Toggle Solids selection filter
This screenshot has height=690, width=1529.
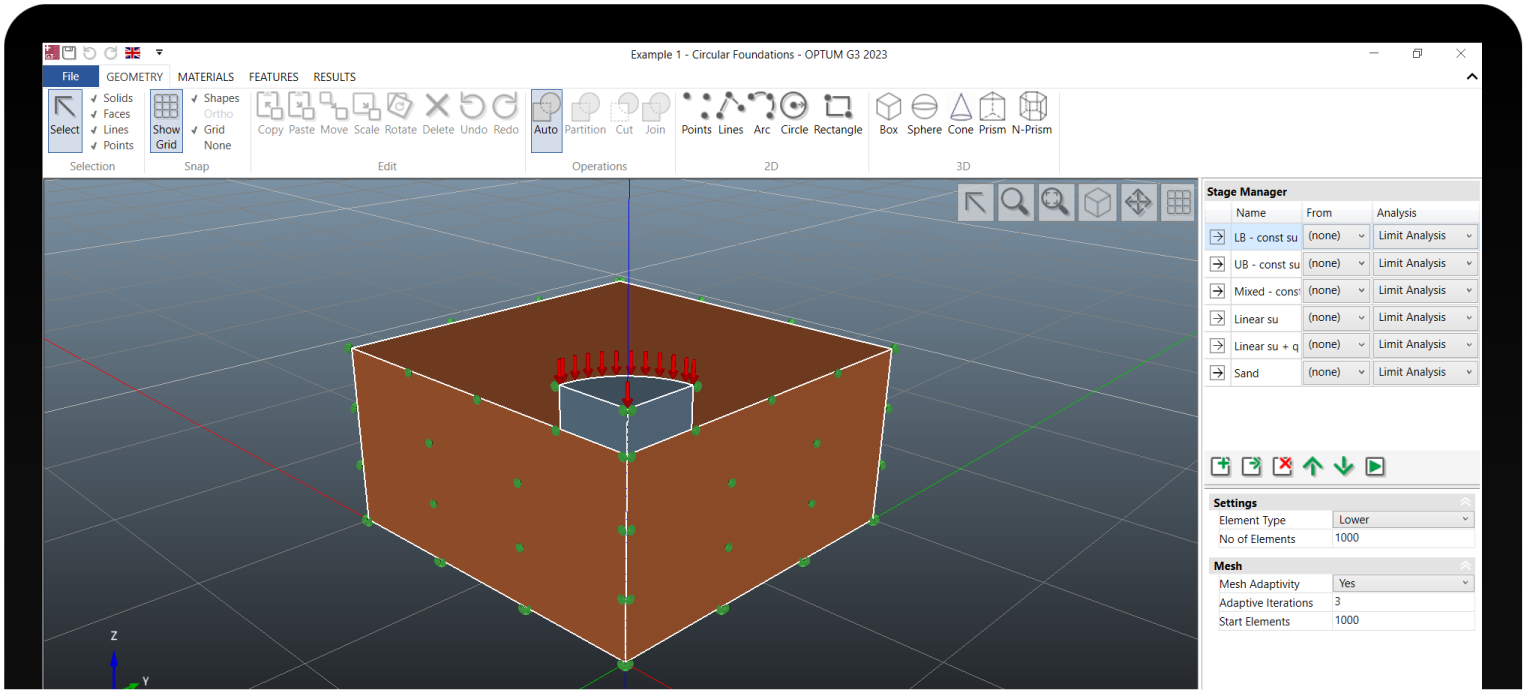(111, 98)
